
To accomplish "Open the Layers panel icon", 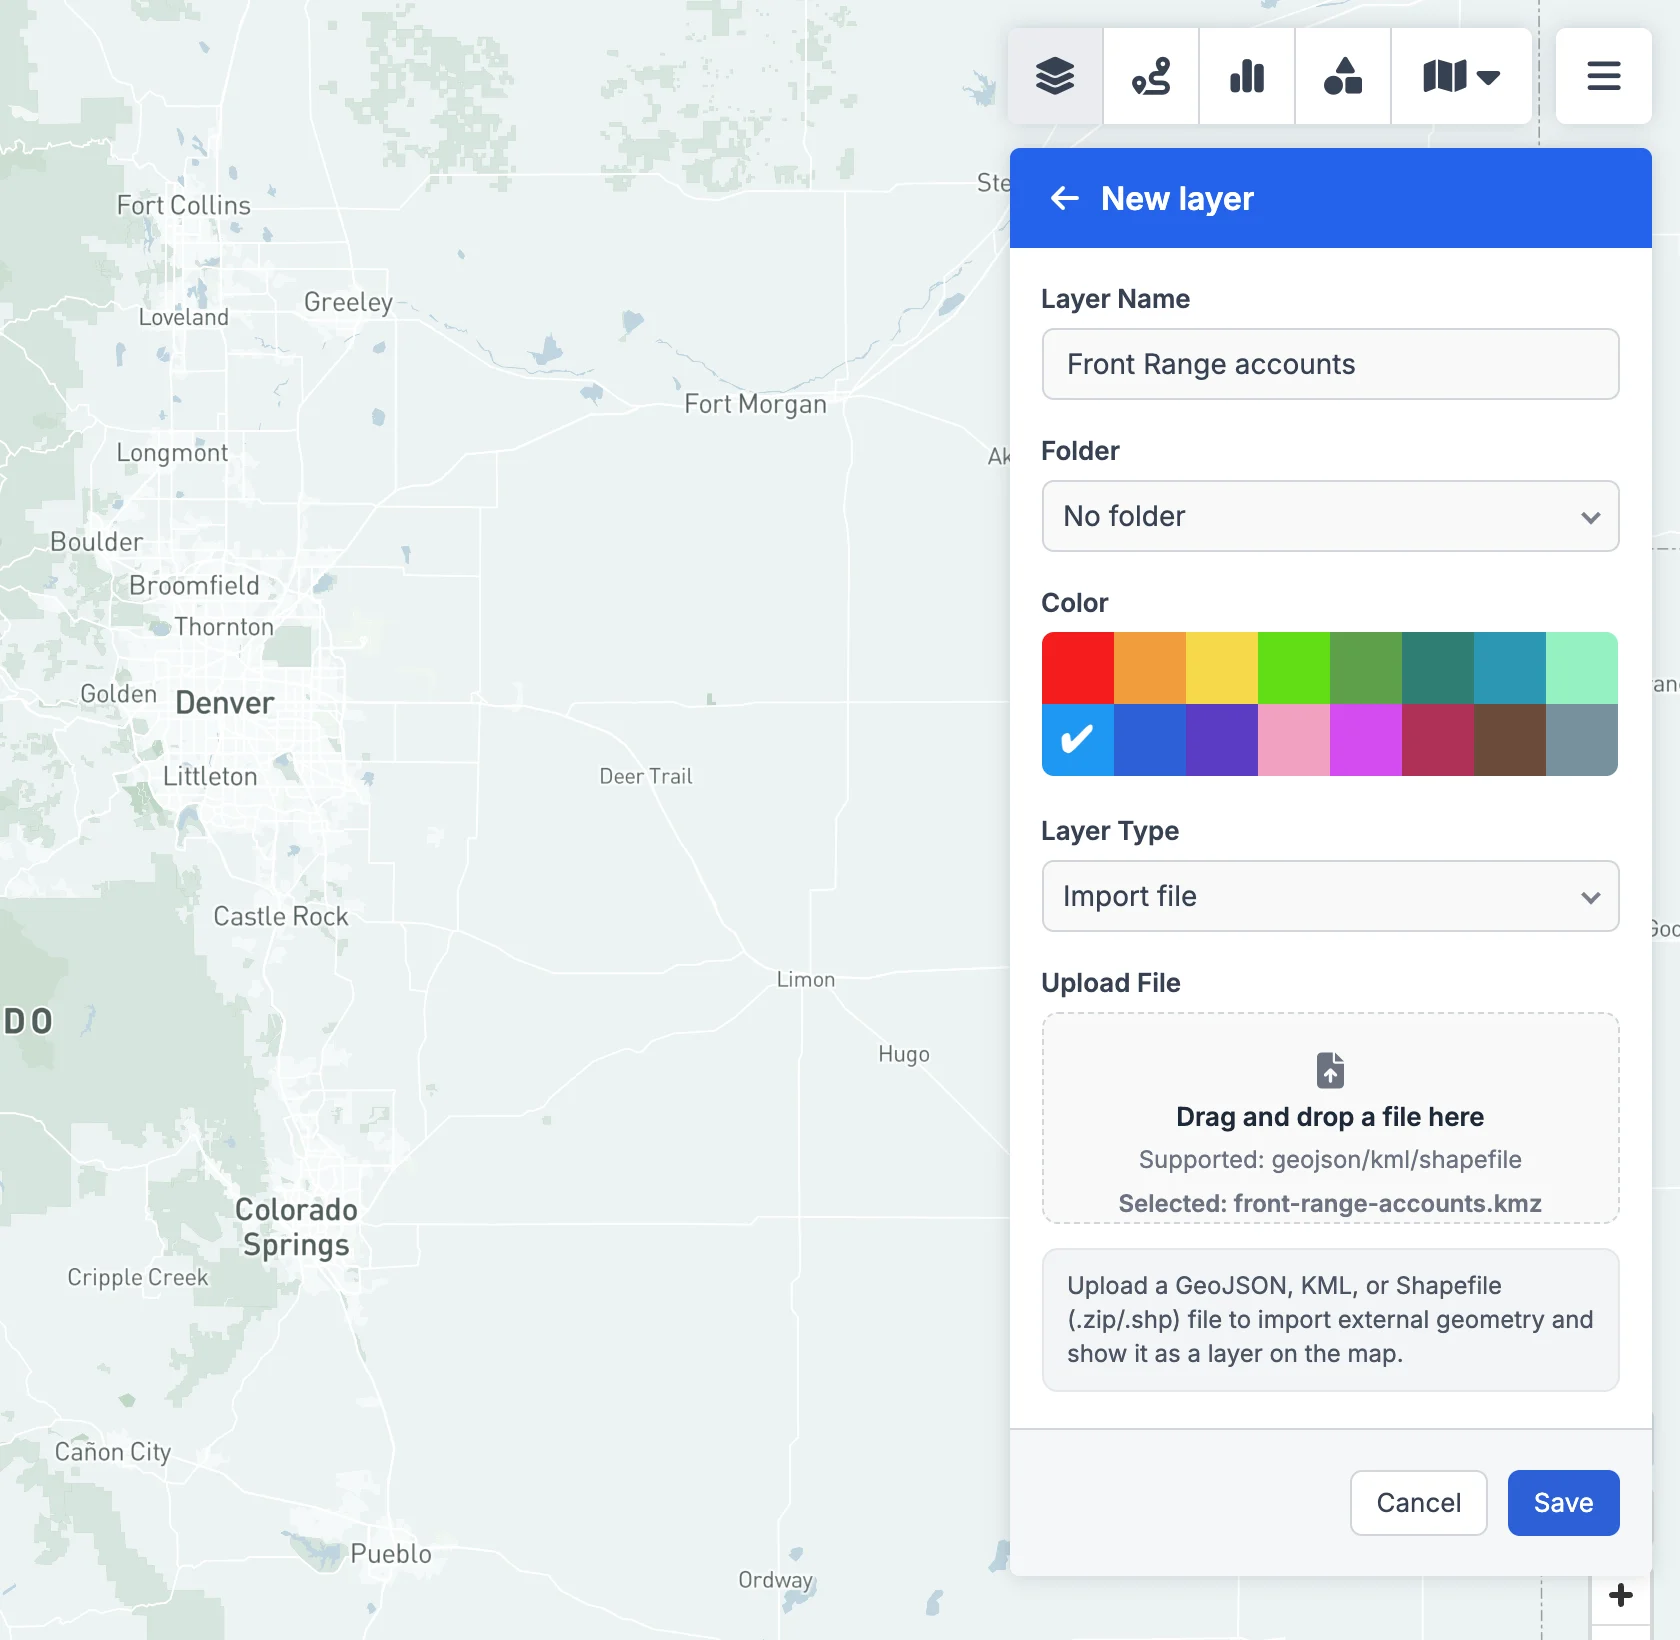I will (1055, 76).
